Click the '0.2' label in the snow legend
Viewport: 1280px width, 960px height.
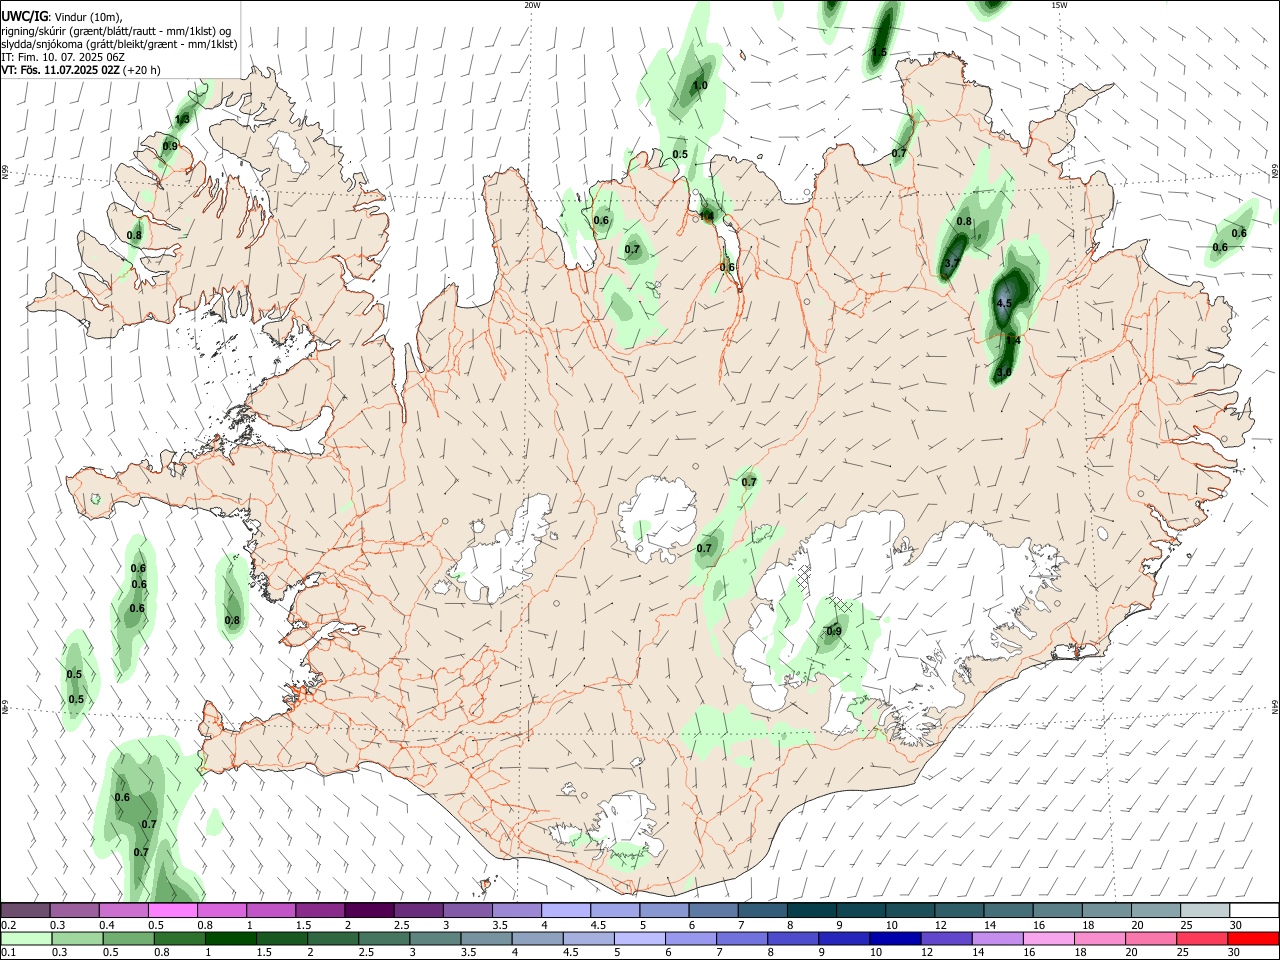9,925
